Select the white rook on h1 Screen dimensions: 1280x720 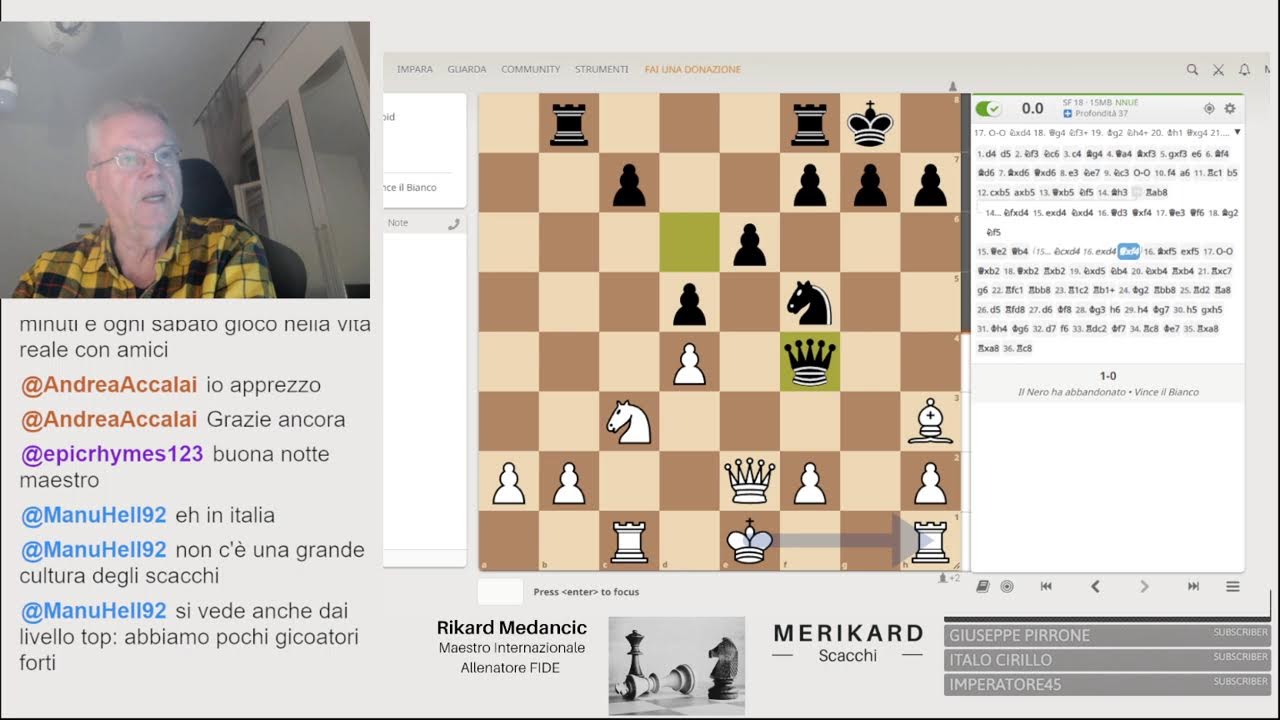pos(931,541)
